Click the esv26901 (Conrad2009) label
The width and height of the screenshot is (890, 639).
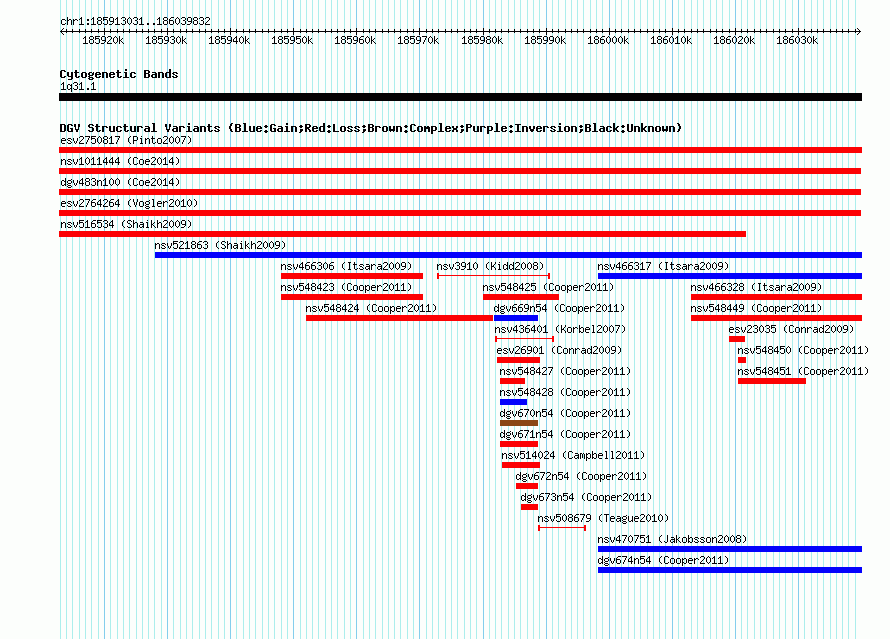click(559, 350)
